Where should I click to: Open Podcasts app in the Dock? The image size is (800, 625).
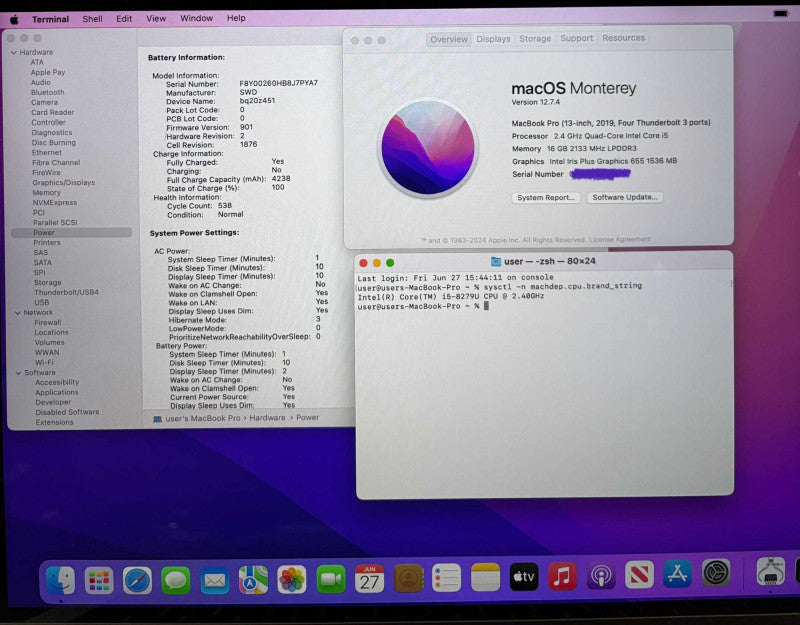601,576
